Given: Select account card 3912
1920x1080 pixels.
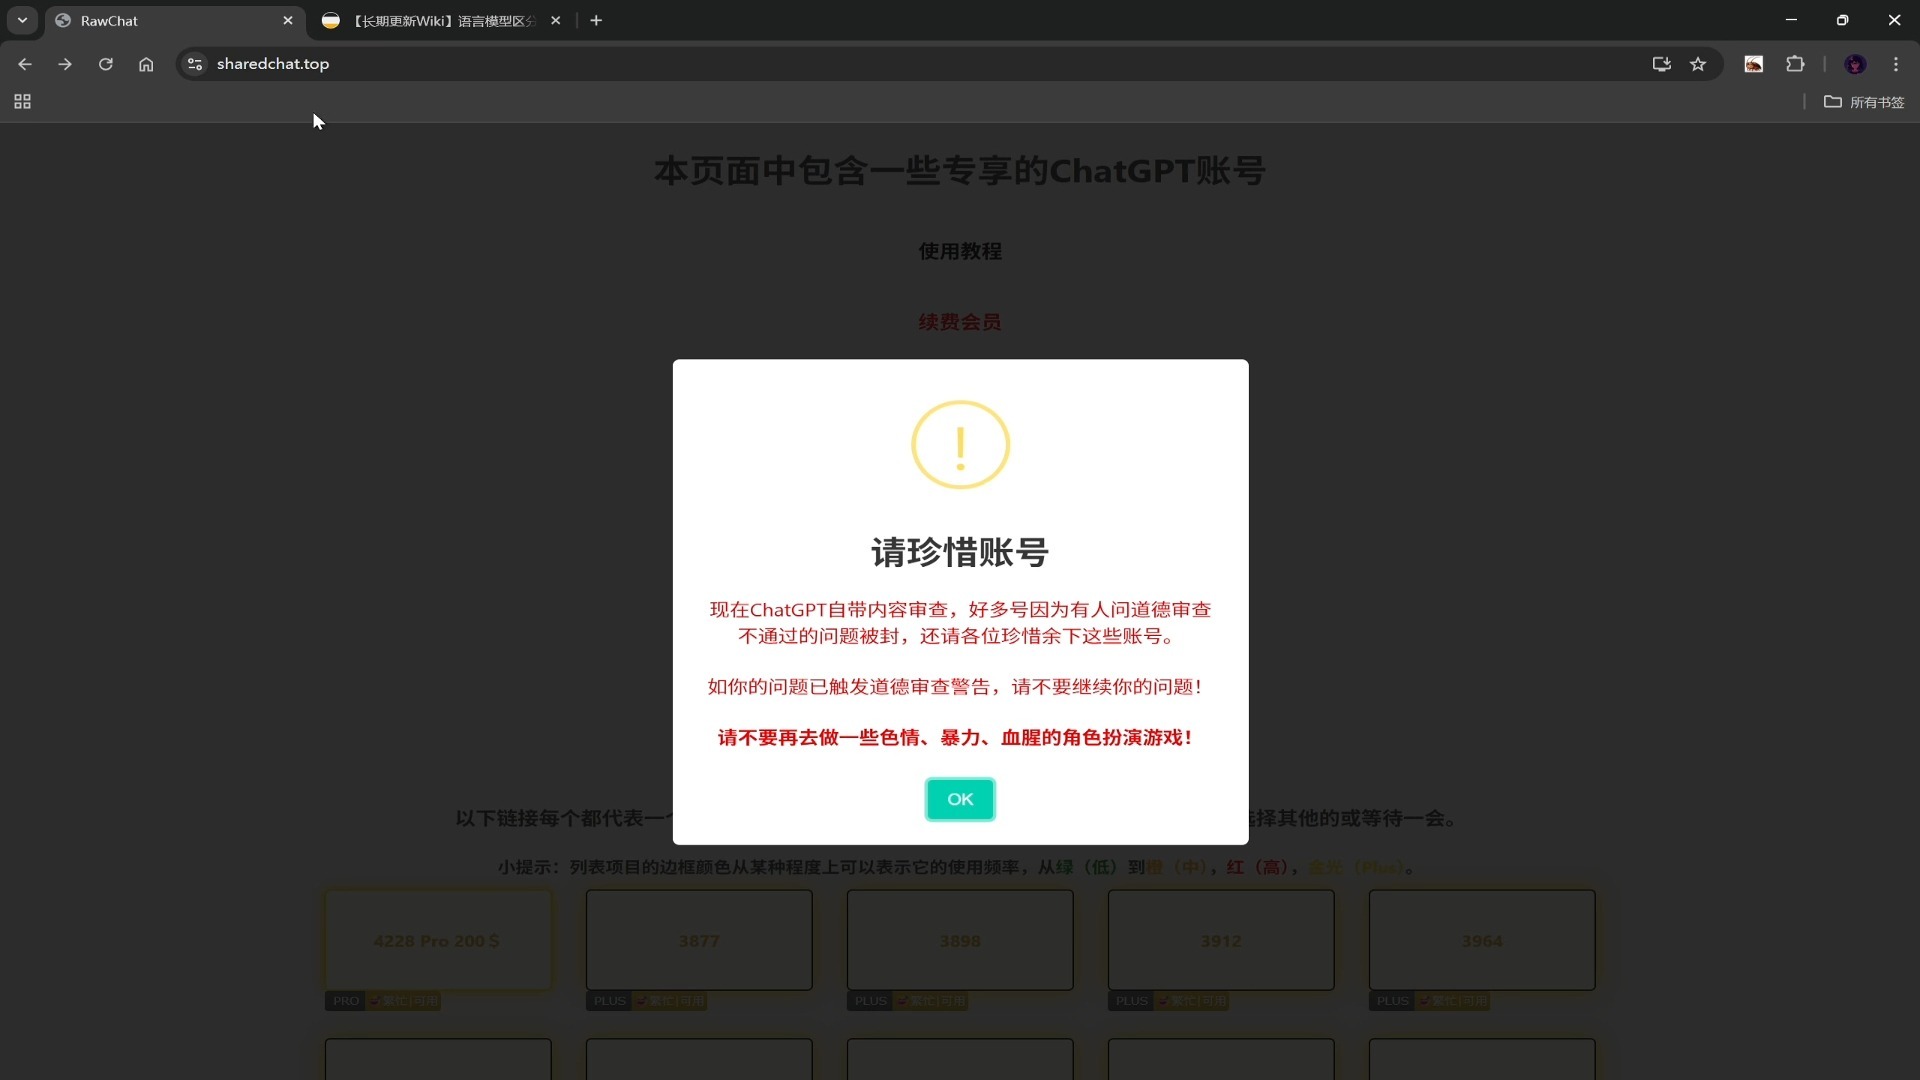Looking at the screenshot, I should pyautogui.click(x=1221, y=940).
